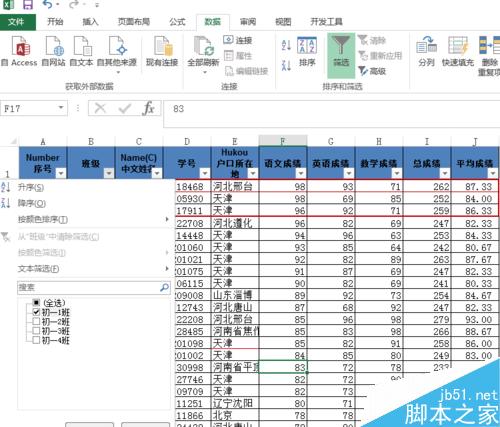Click the formula bar confirm checkmark
The image size is (500, 427).
pyautogui.click(x=124, y=108)
